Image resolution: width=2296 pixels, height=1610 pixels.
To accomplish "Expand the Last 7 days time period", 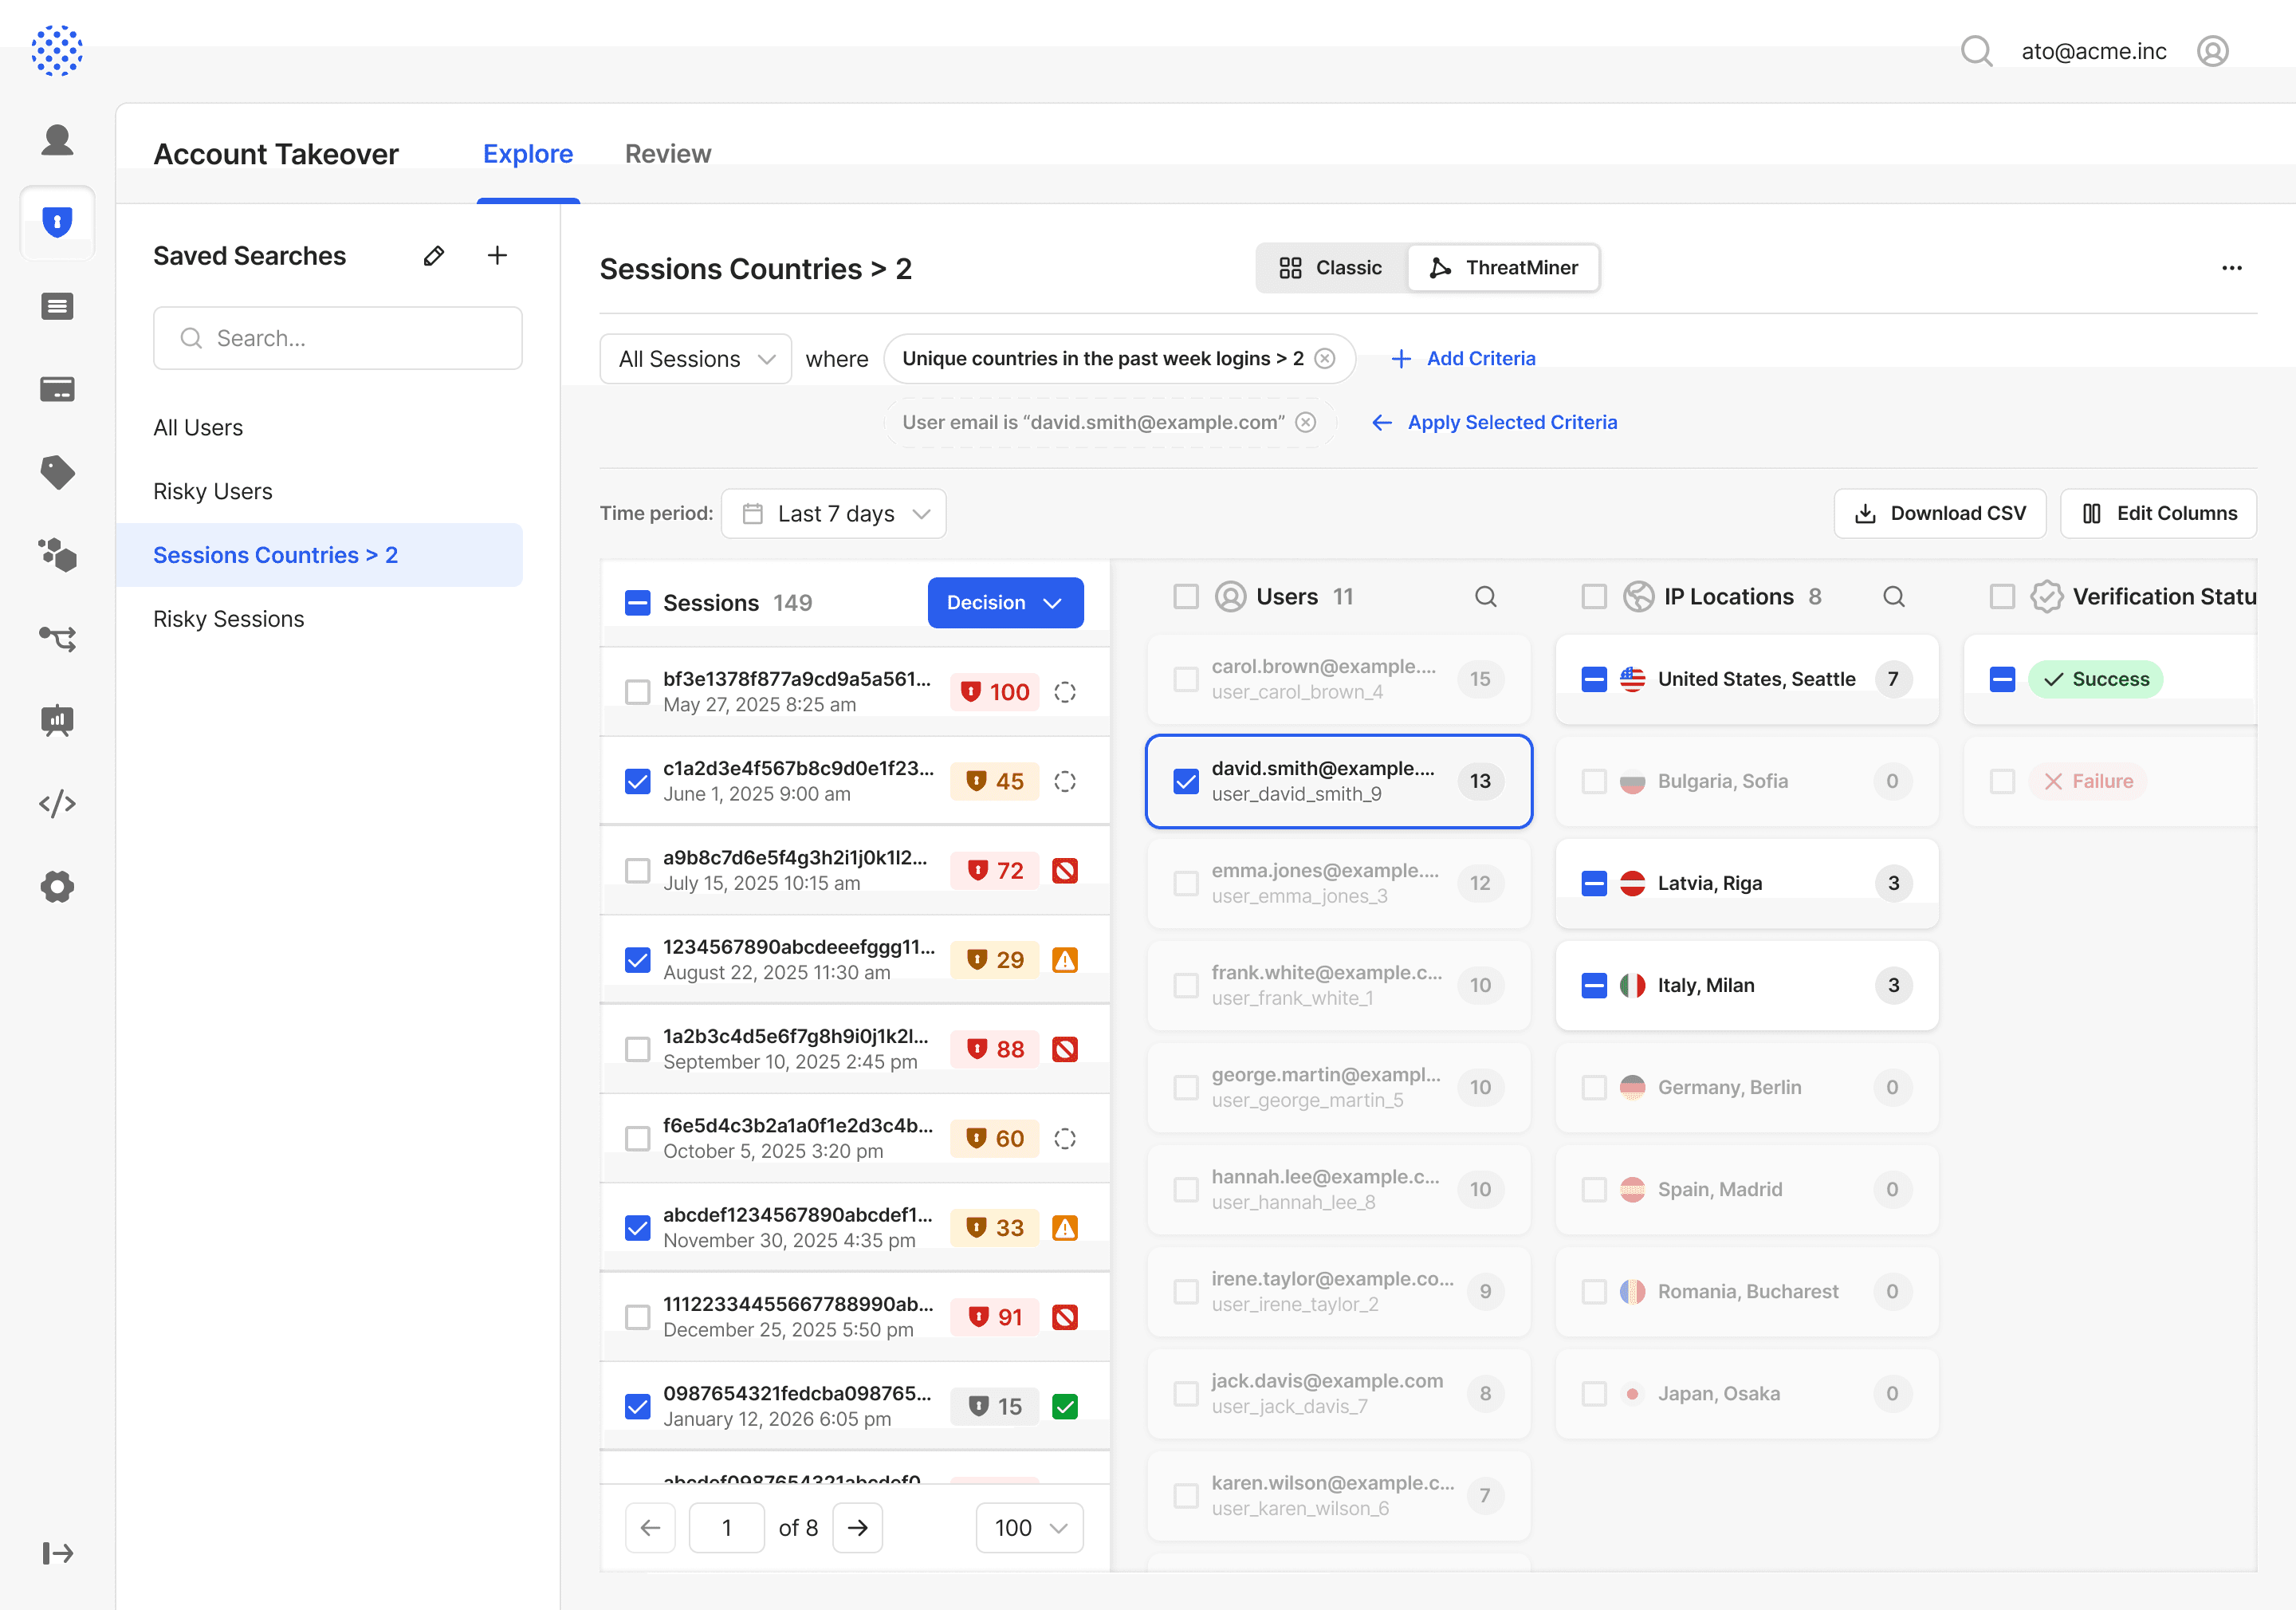I will [x=834, y=514].
